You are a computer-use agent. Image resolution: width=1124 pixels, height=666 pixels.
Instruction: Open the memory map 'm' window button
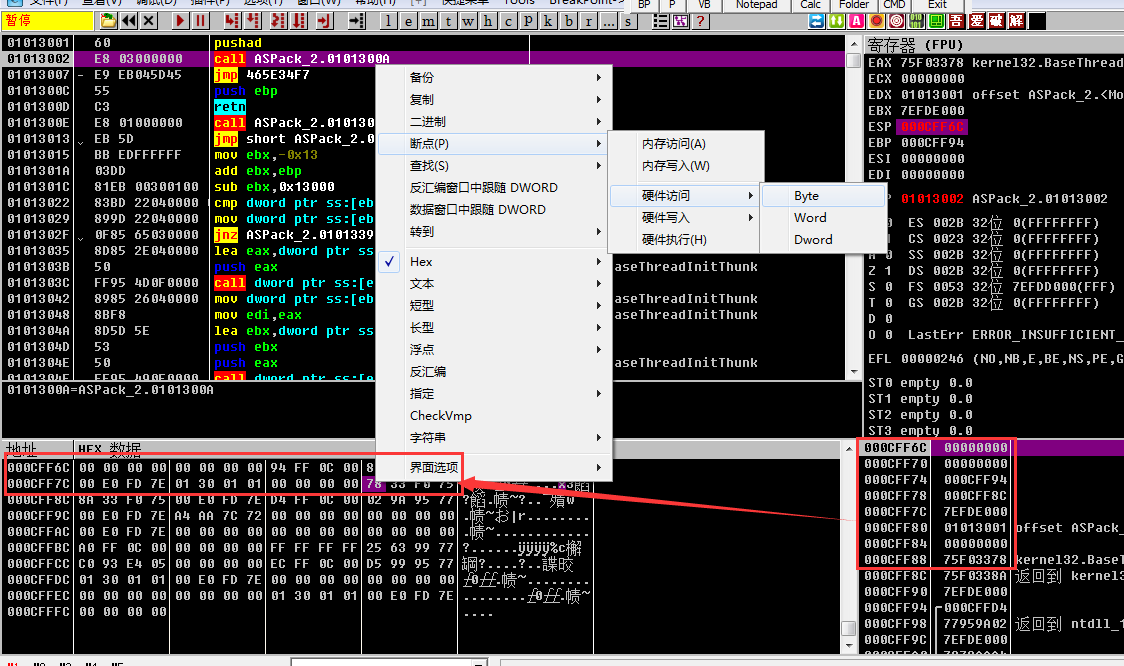point(427,20)
